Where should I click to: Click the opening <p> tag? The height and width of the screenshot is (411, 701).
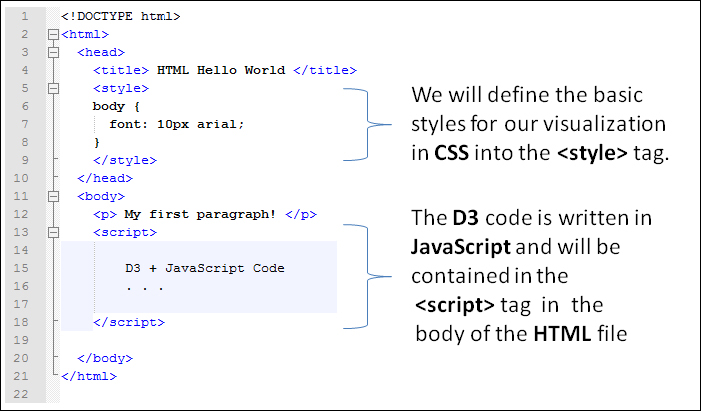(x=105, y=214)
